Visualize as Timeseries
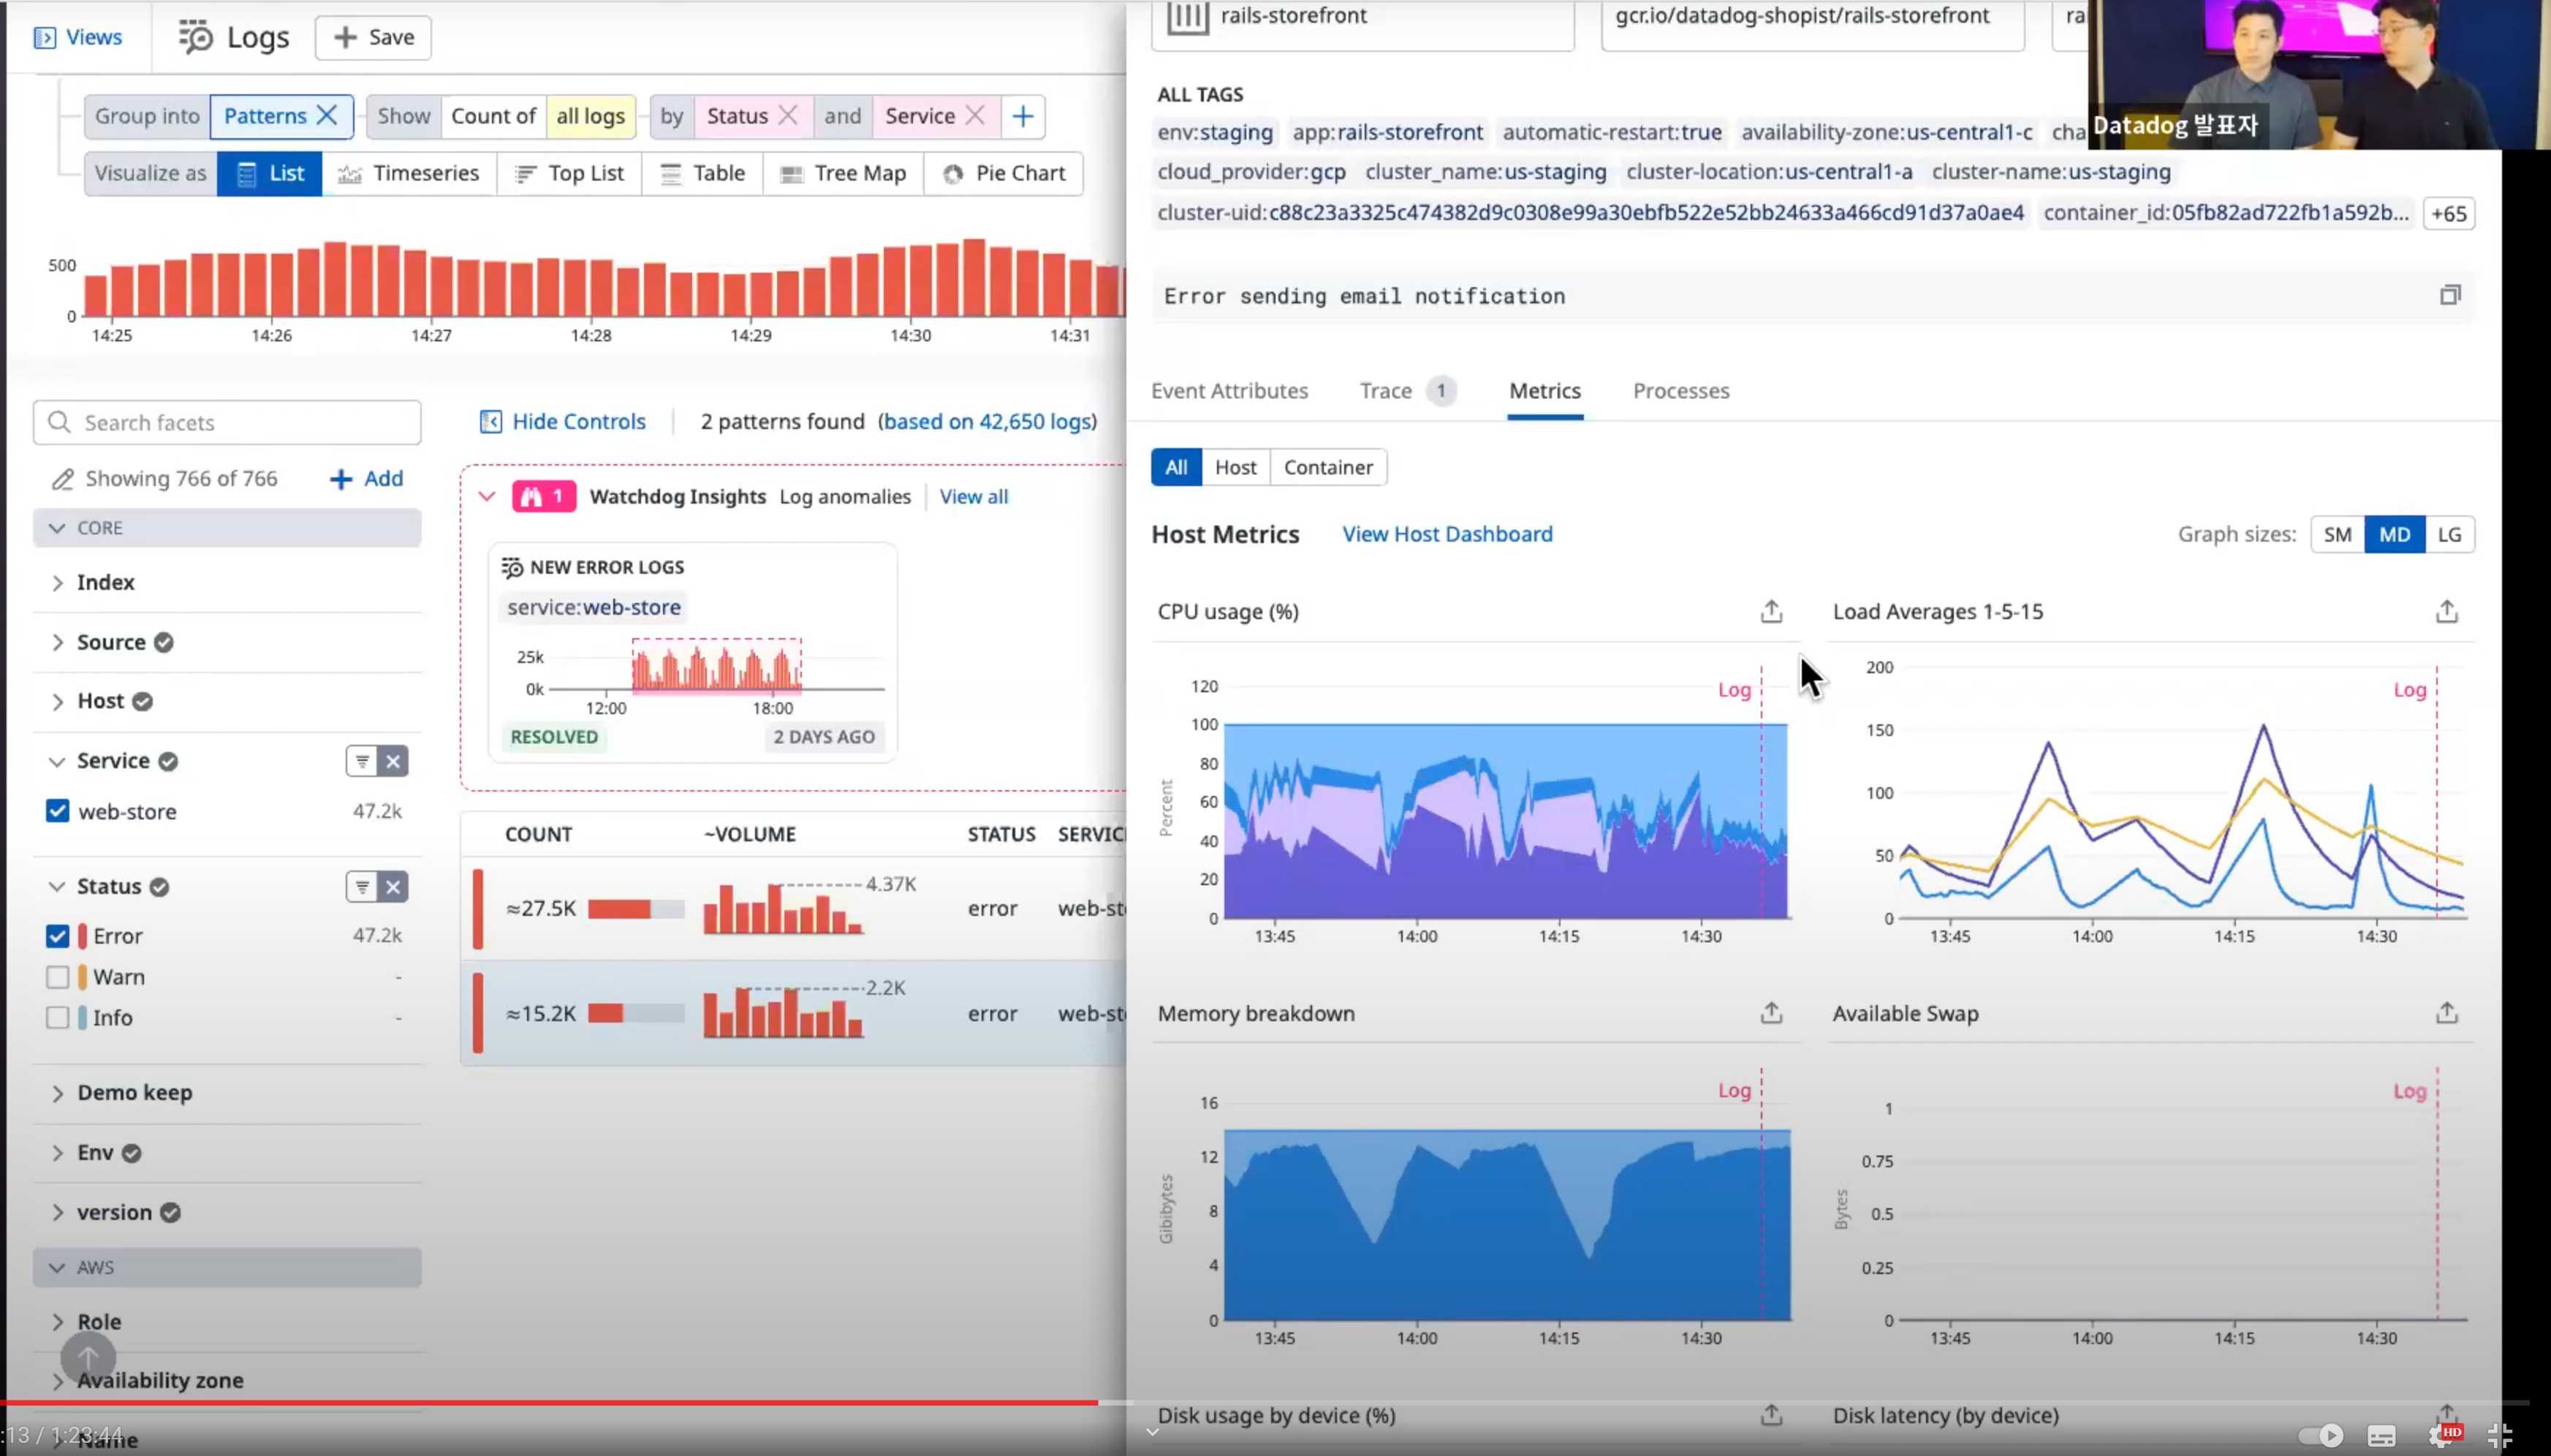The width and height of the screenshot is (2551, 1456). pyautogui.click(x=409, y=174)
